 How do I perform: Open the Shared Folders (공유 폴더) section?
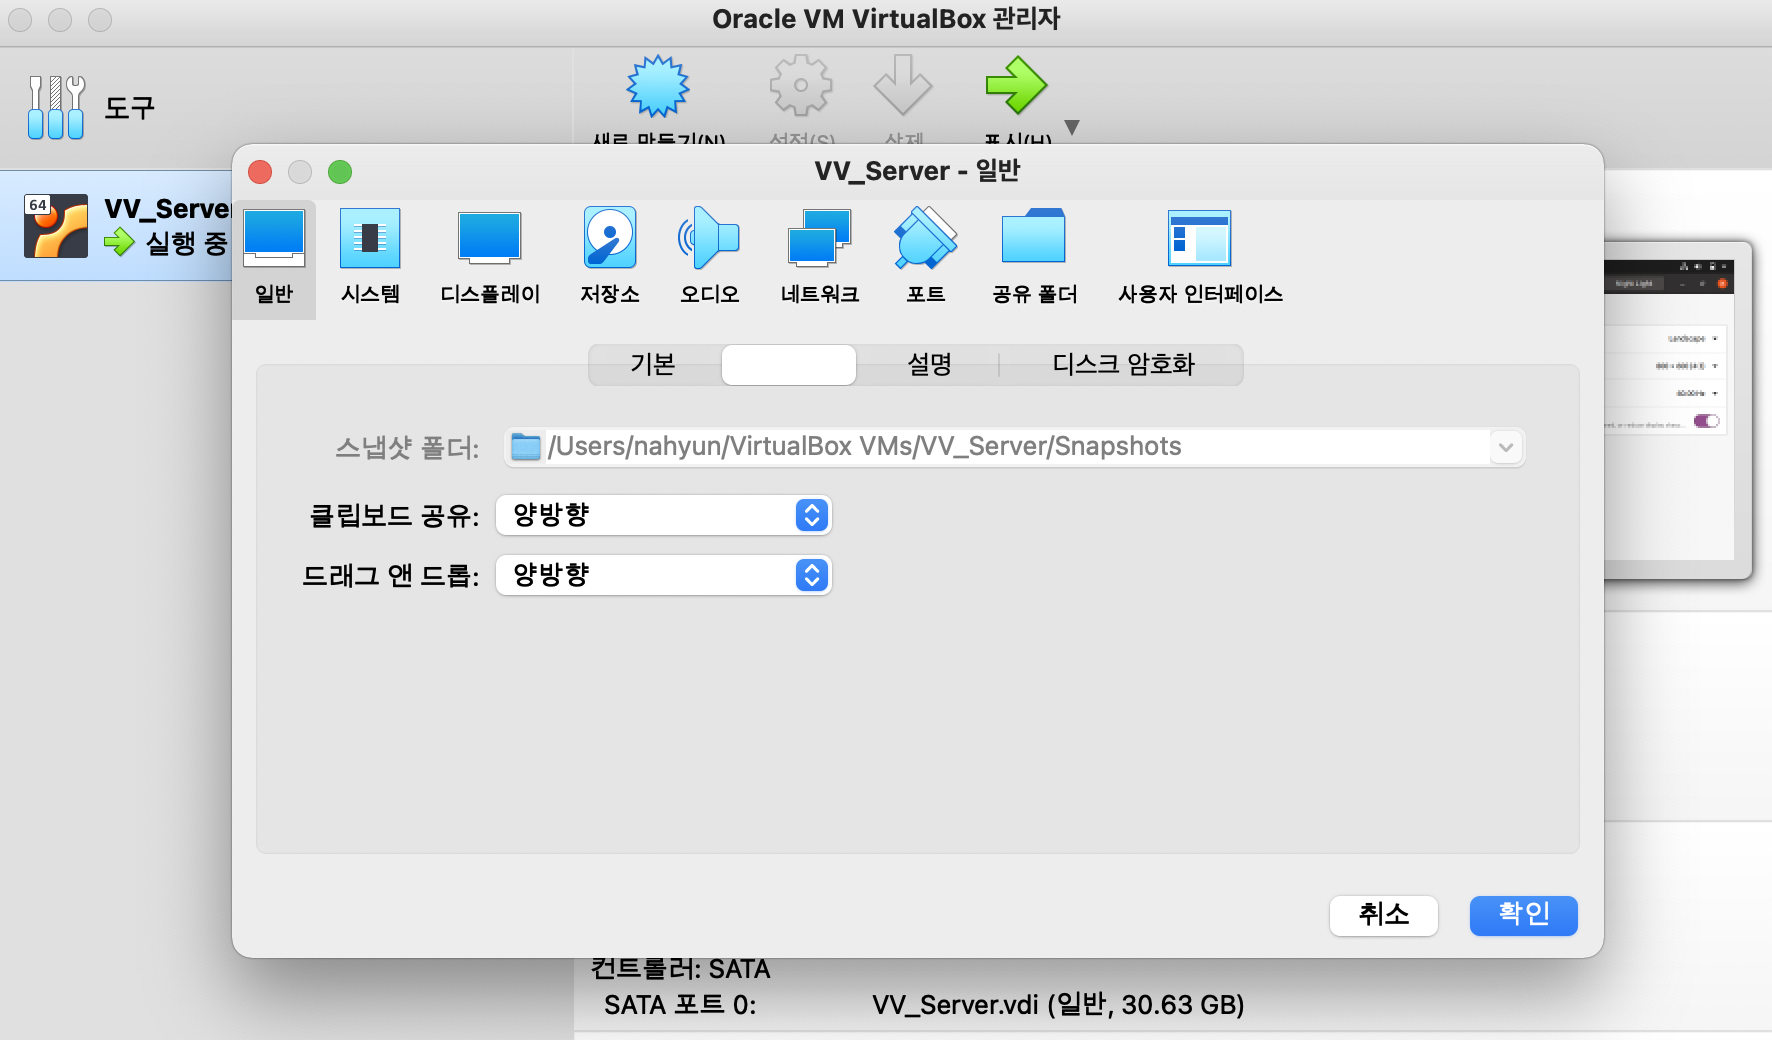[1034, 257]
